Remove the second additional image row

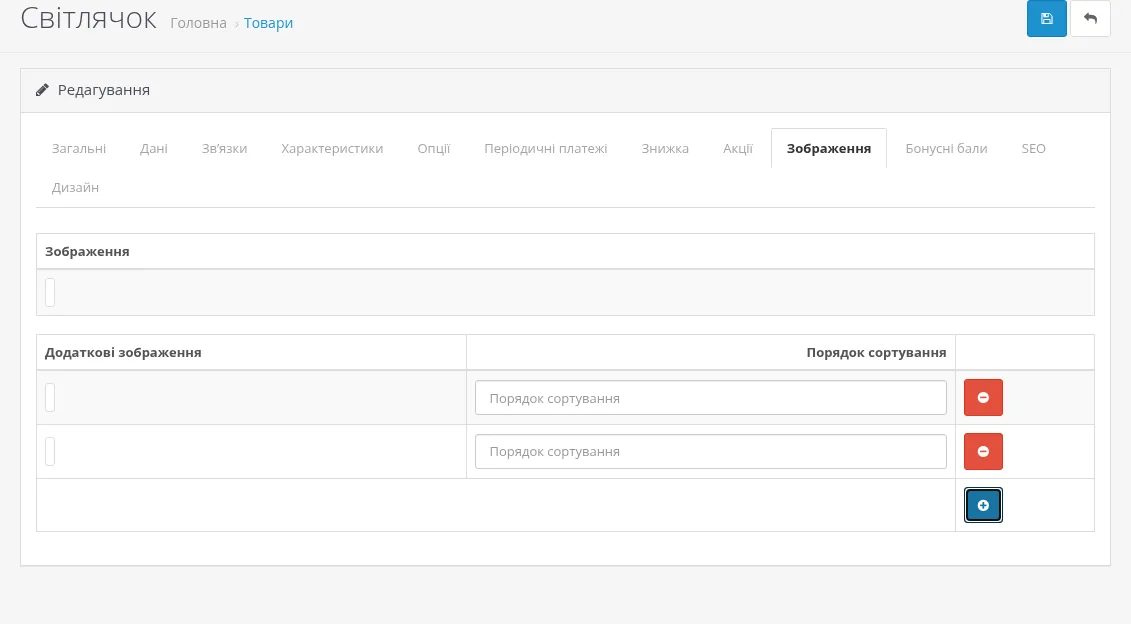point(983,452)
